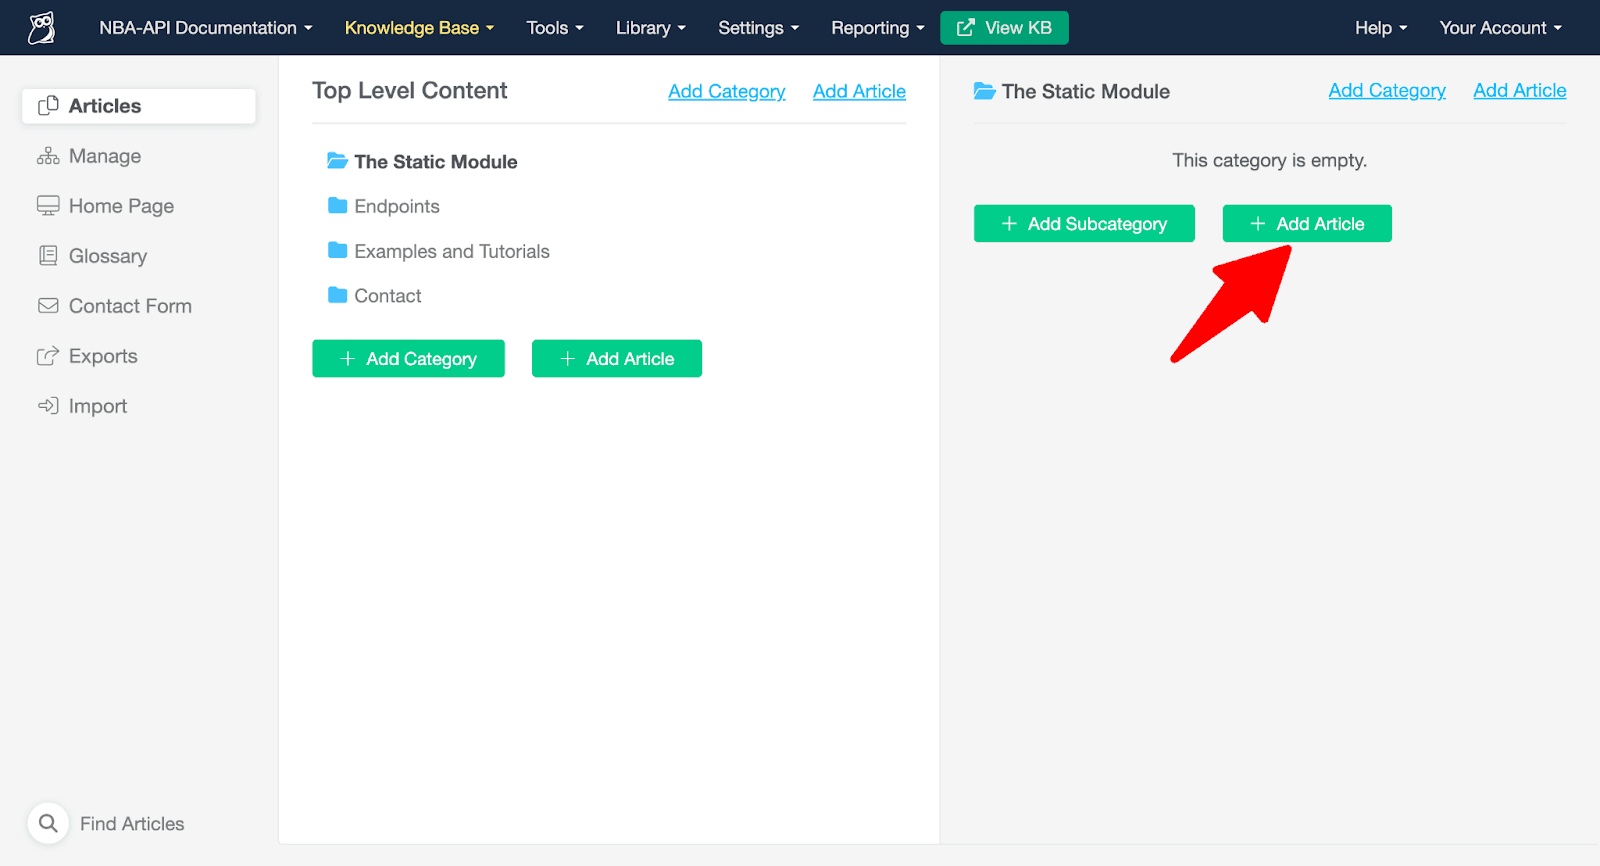Viewport: 1600px width, 866px height.
Task: Click the external-link icon on View KB
Action: [966, 28]
